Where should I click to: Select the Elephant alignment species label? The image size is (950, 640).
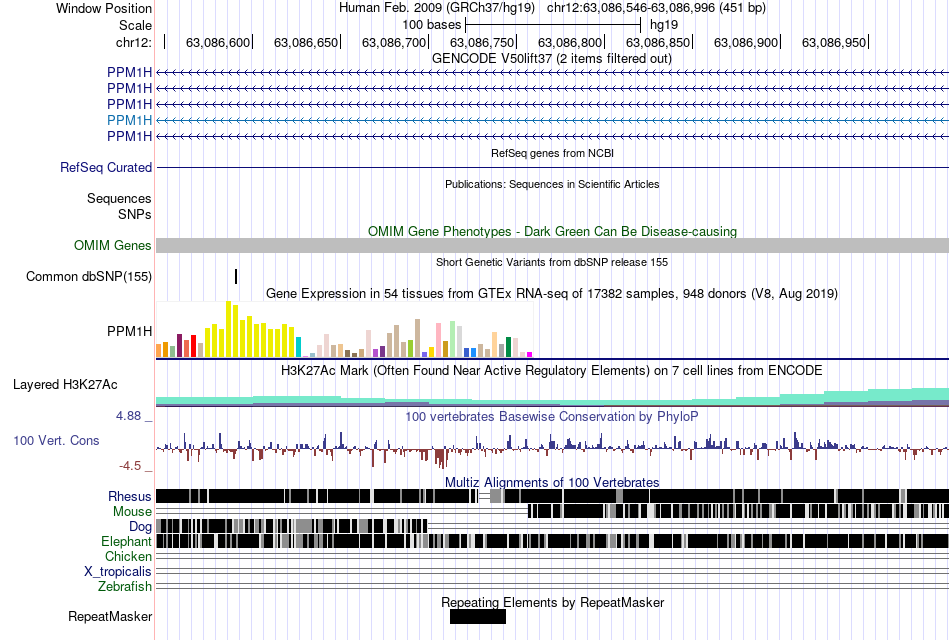tap(126, 541)
